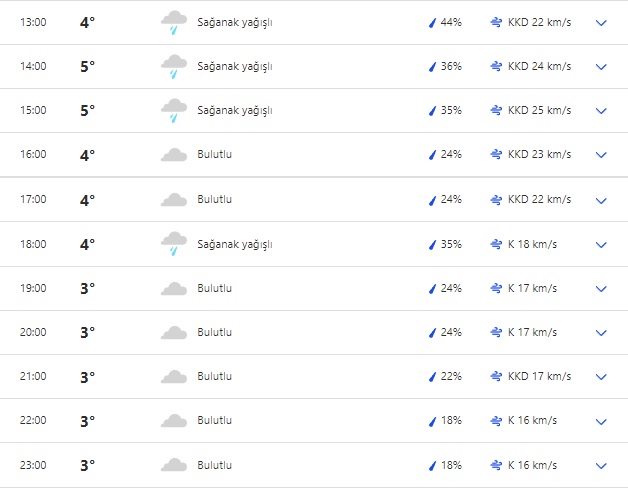Viewport: 628px width, 489px height.
Task: Expand the 23:00 forecast row
Action: [x=601, y=466]
